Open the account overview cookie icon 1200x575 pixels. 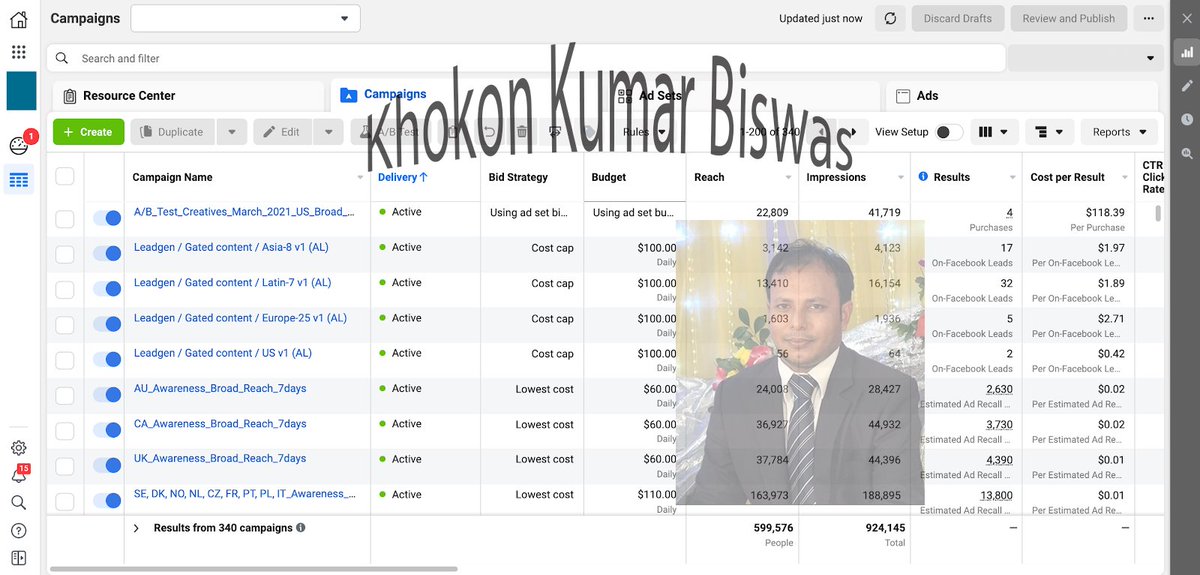pos(19,146)
